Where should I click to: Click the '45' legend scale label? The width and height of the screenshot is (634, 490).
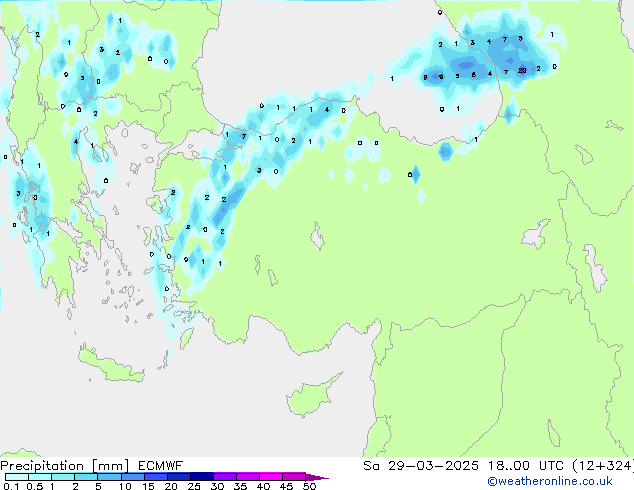[x=286, y=486]
